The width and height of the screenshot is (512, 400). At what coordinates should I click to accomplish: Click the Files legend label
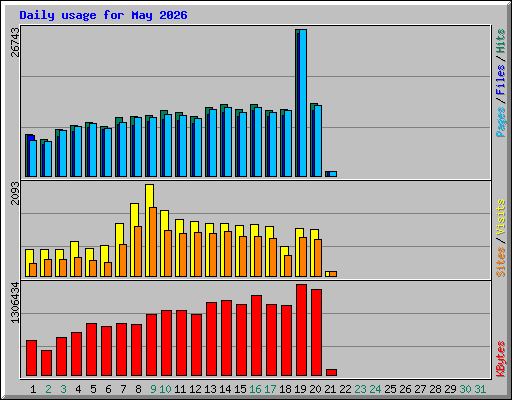pos(500,80)
